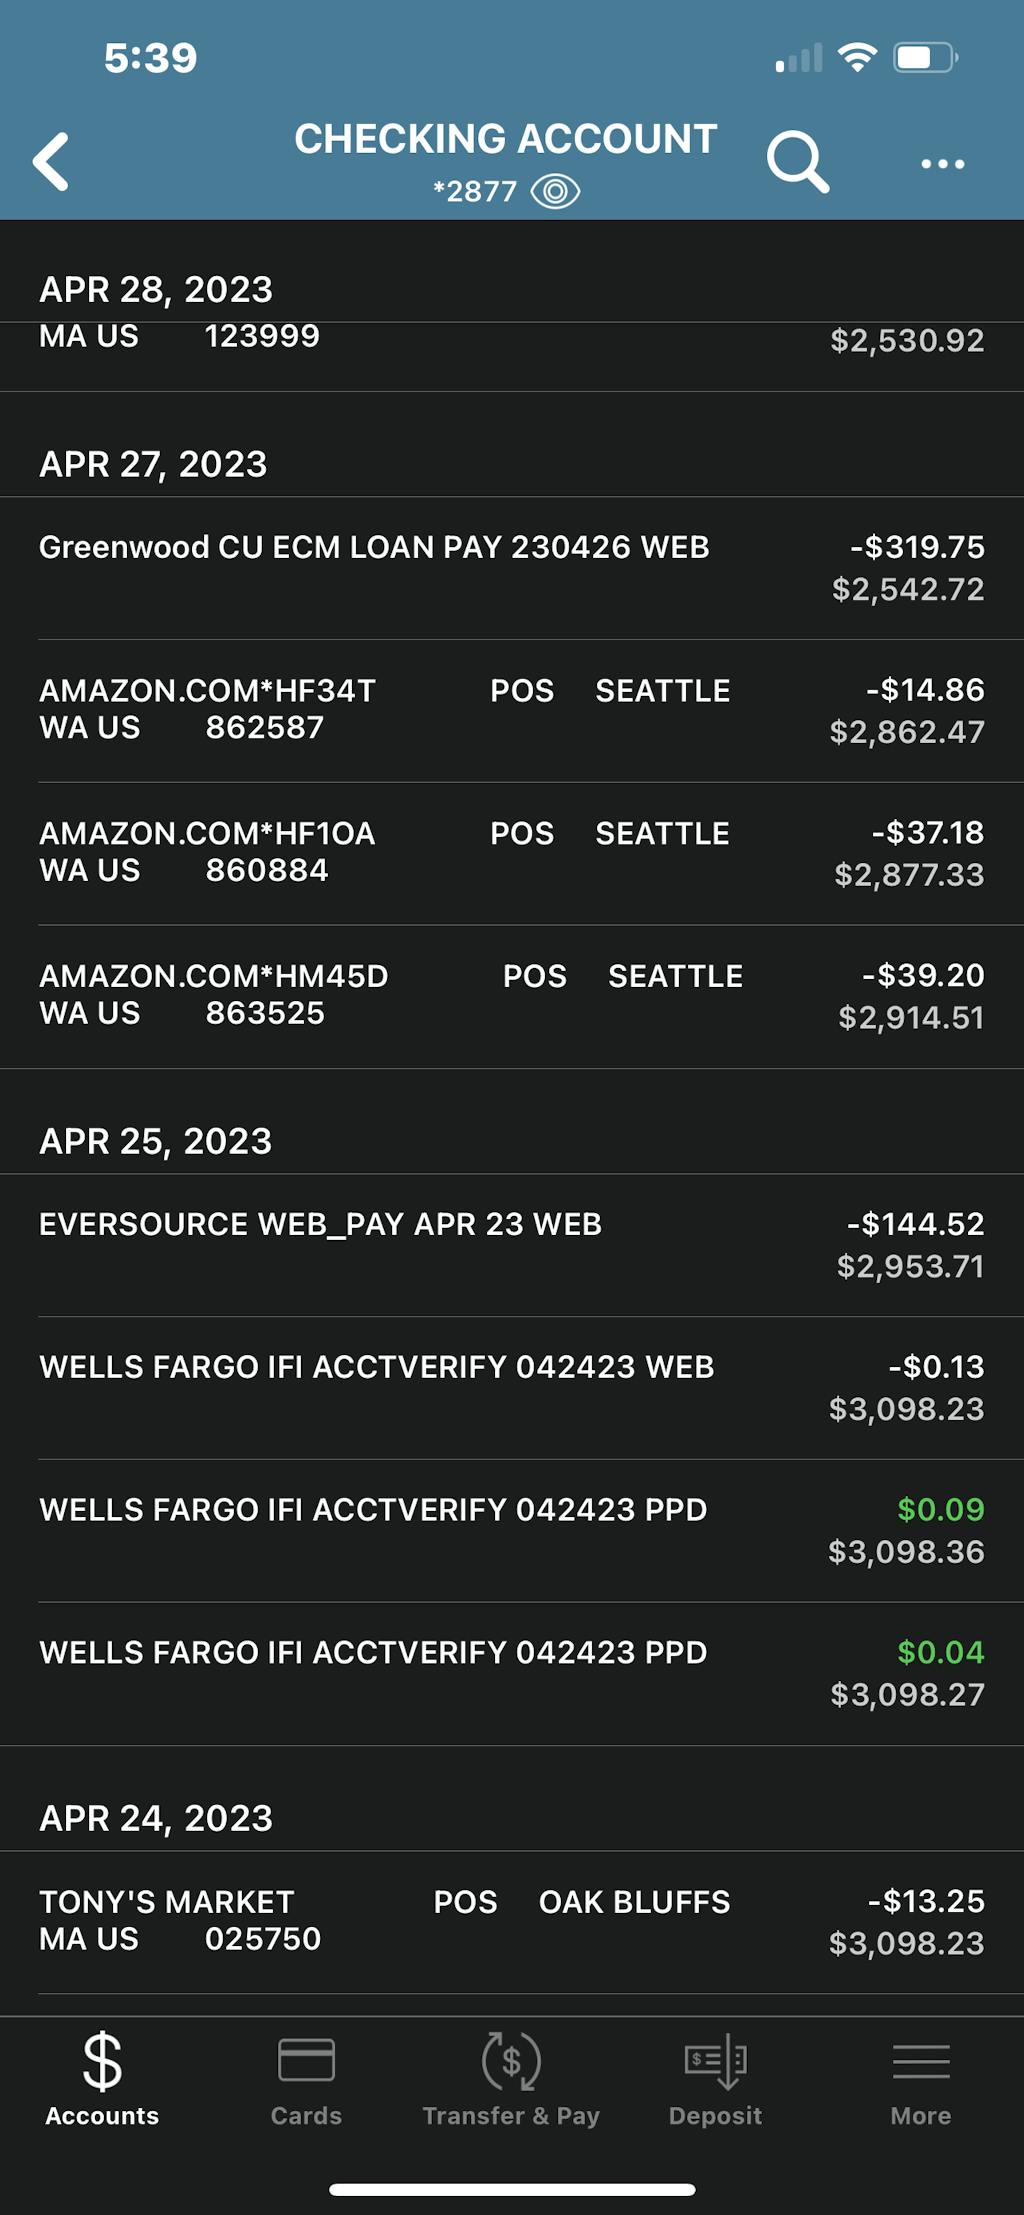Open the three-dot options menu
The height and width of the screenshot is (2215, 1024).
pos(942,164)
